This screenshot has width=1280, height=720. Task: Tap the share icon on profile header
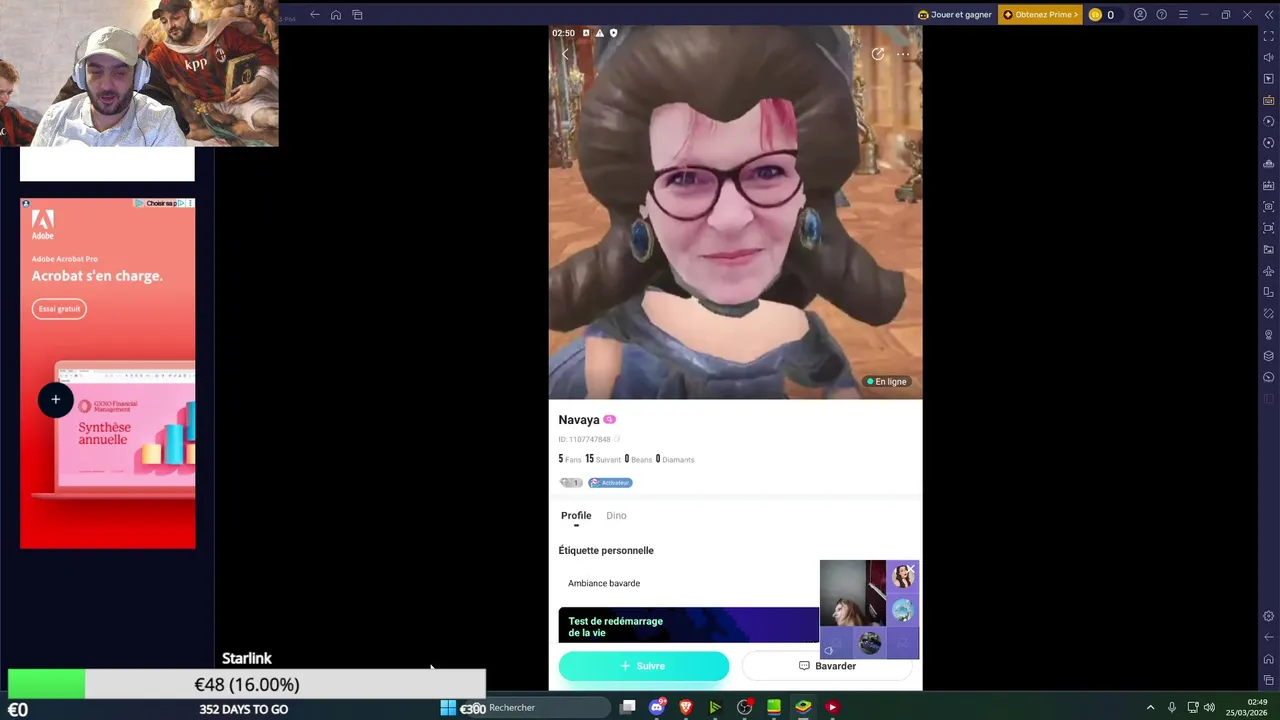point(877,54)
